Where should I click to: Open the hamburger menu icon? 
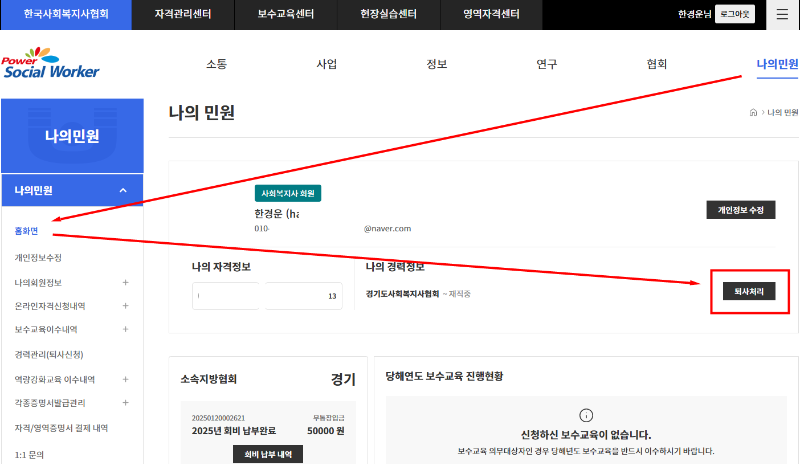pos(782,14)
